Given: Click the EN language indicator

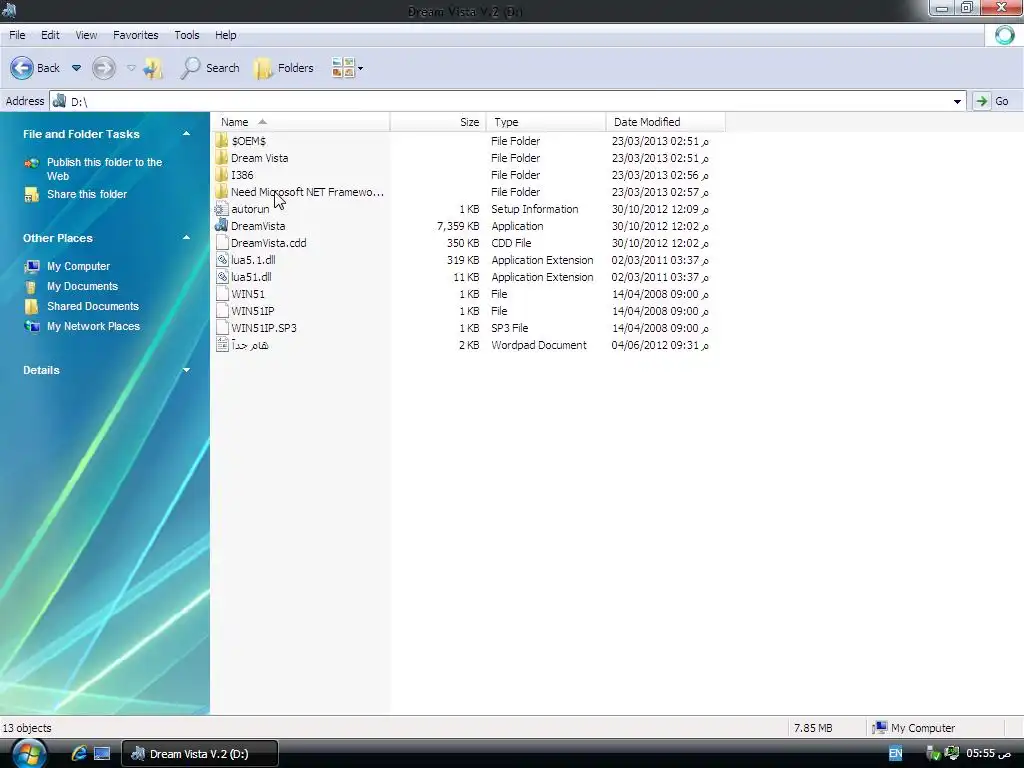Looking at the screenshot, I should (895, 754).
